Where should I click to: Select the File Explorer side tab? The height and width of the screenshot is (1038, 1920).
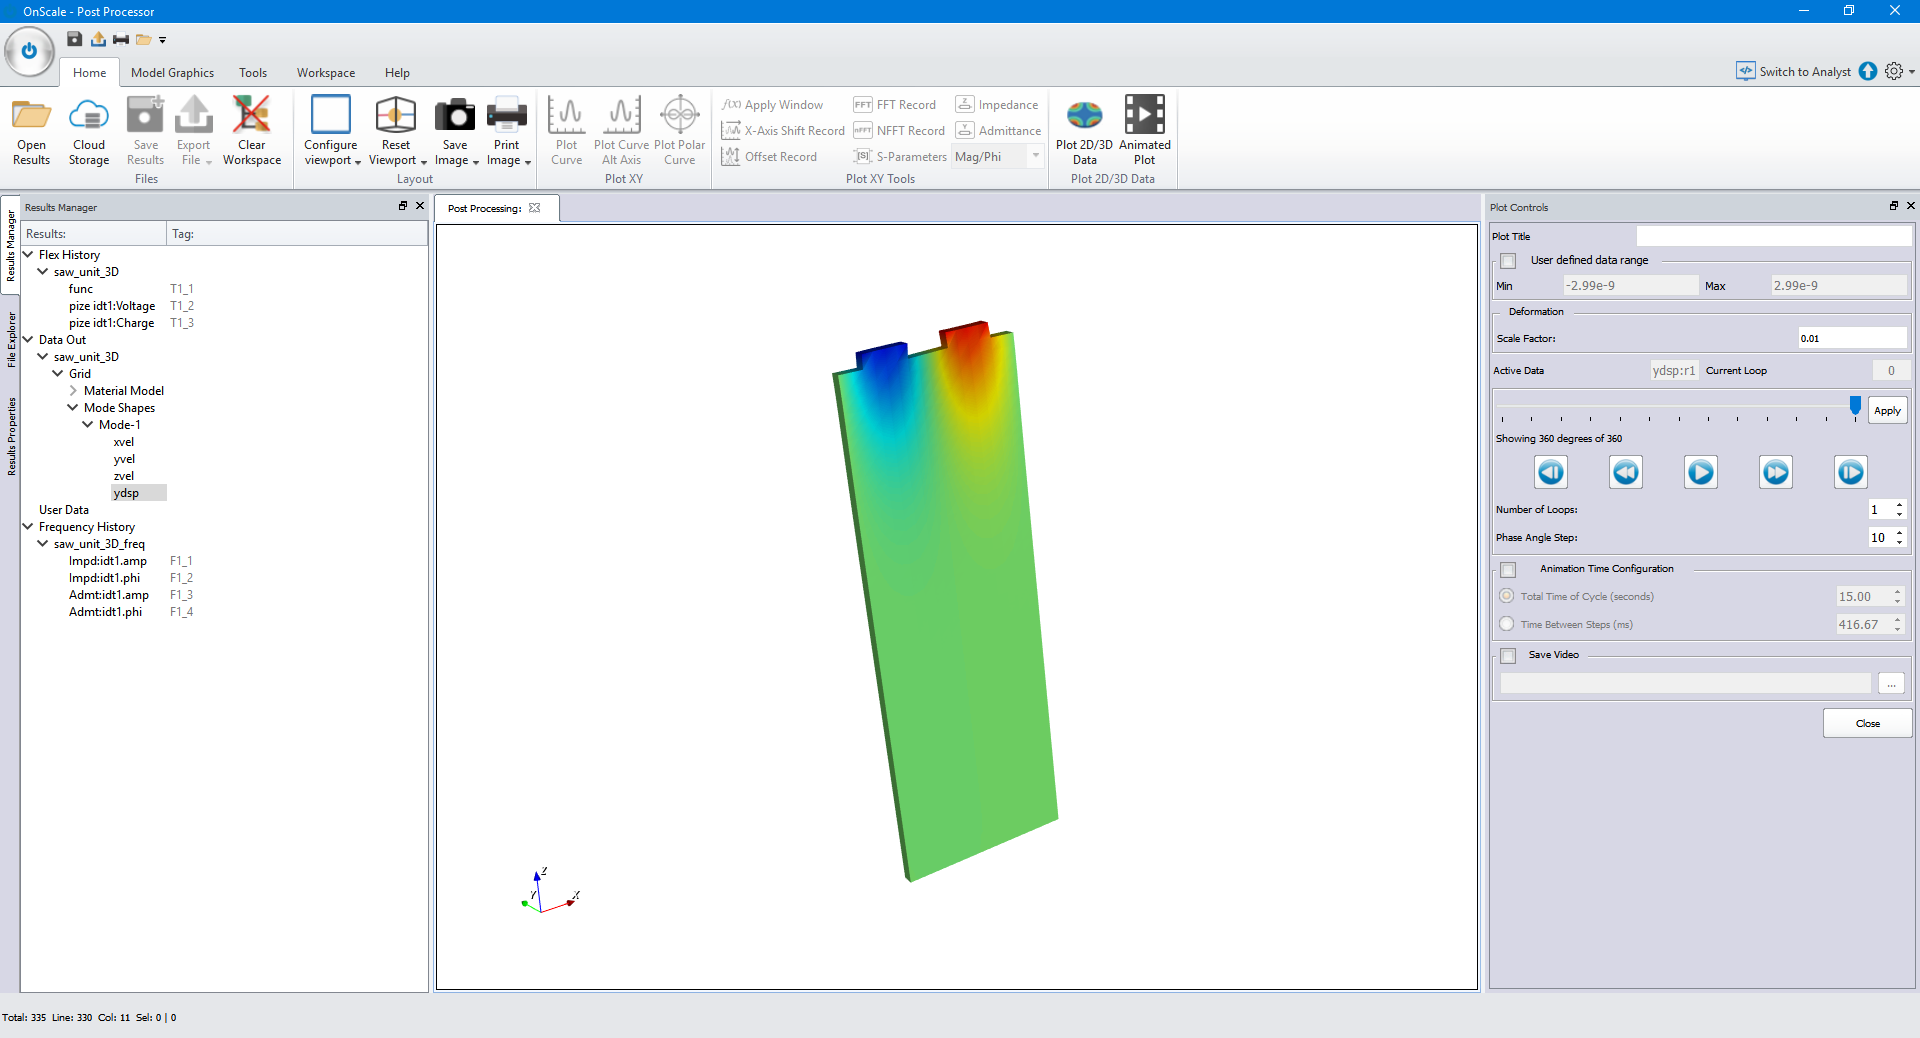coord(11,340)
